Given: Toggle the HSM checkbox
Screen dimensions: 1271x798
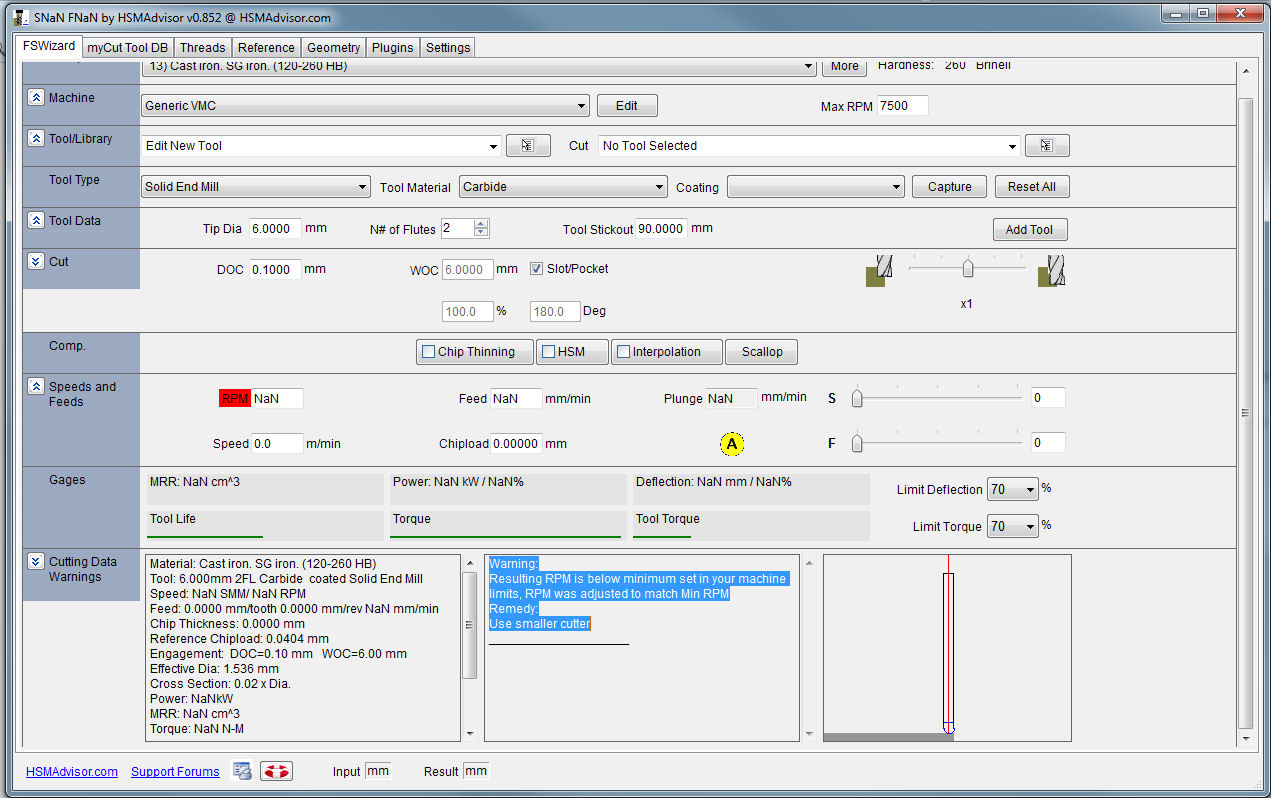Looking at the screenshot, I should click(548, 352).
